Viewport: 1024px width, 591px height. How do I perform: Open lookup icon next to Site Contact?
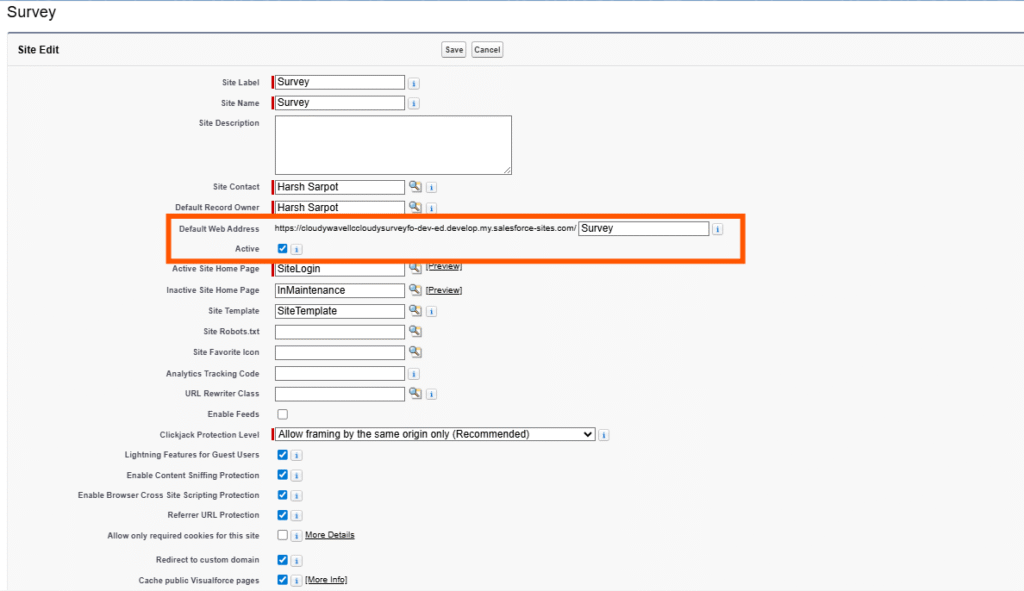point(415,187)
